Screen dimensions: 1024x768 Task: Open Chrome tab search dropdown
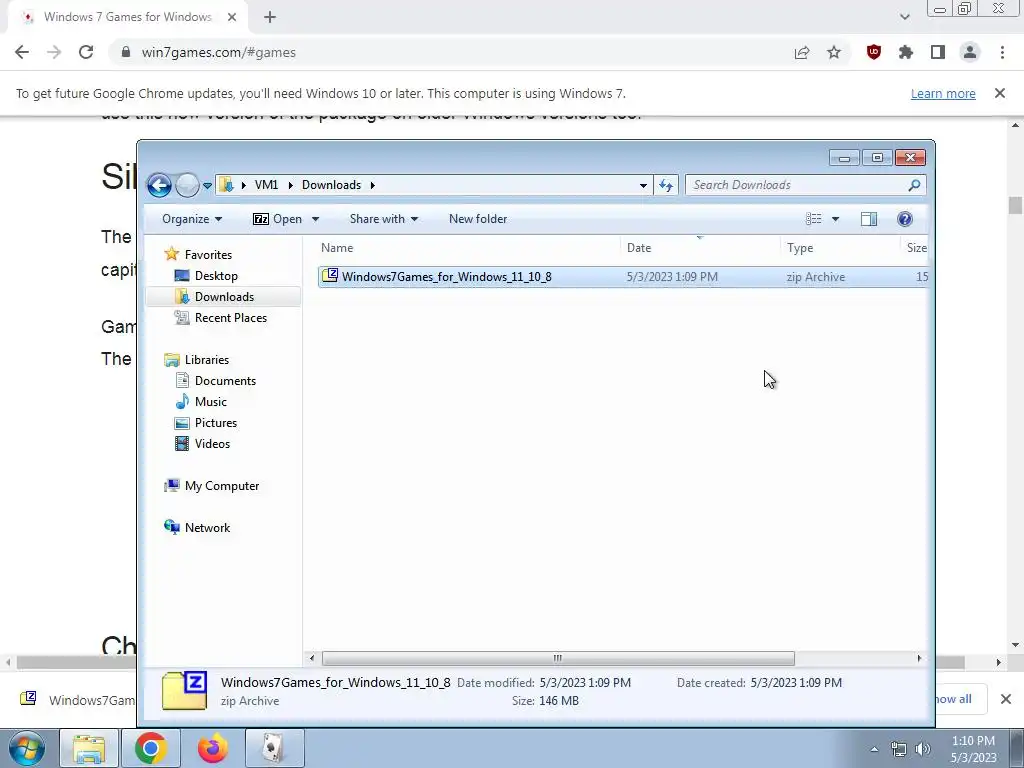pos(904,17)
